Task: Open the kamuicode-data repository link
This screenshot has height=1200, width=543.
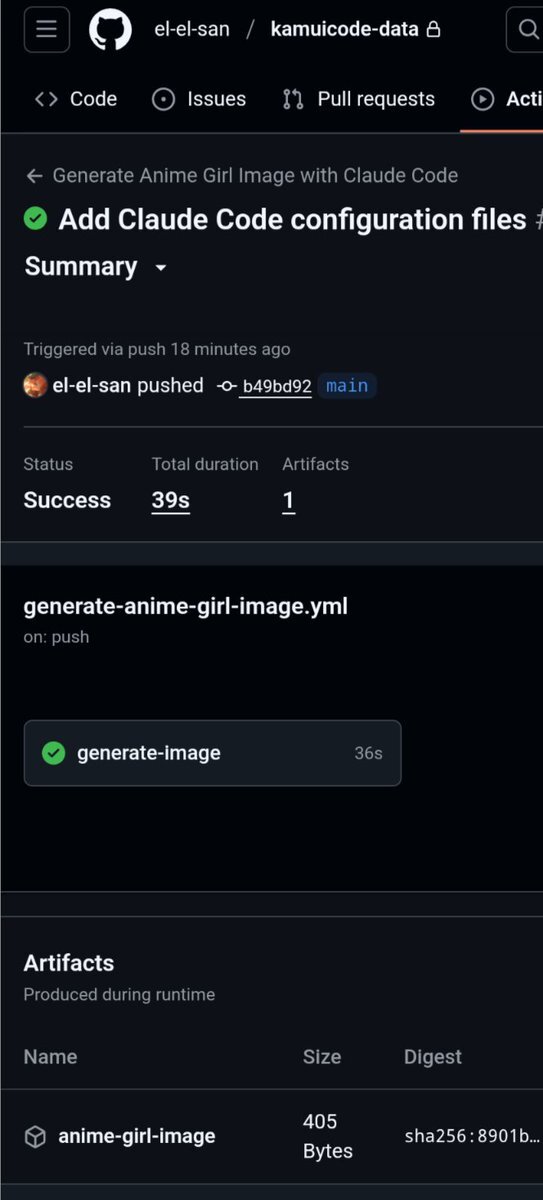Action: [x=345, y=29]
